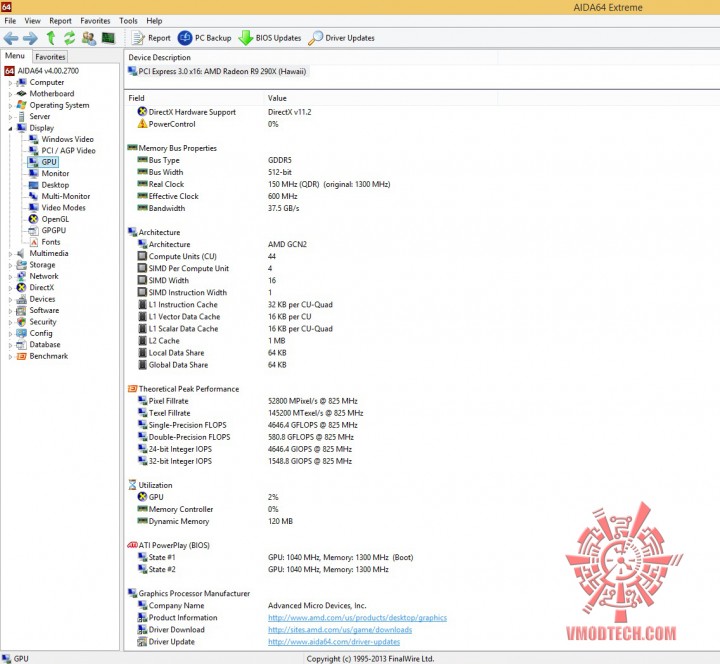Open Driver Updates from toolbar
The height and width of the screenshot is (664, 720).
pyautogui.click(x=342, y=38)
